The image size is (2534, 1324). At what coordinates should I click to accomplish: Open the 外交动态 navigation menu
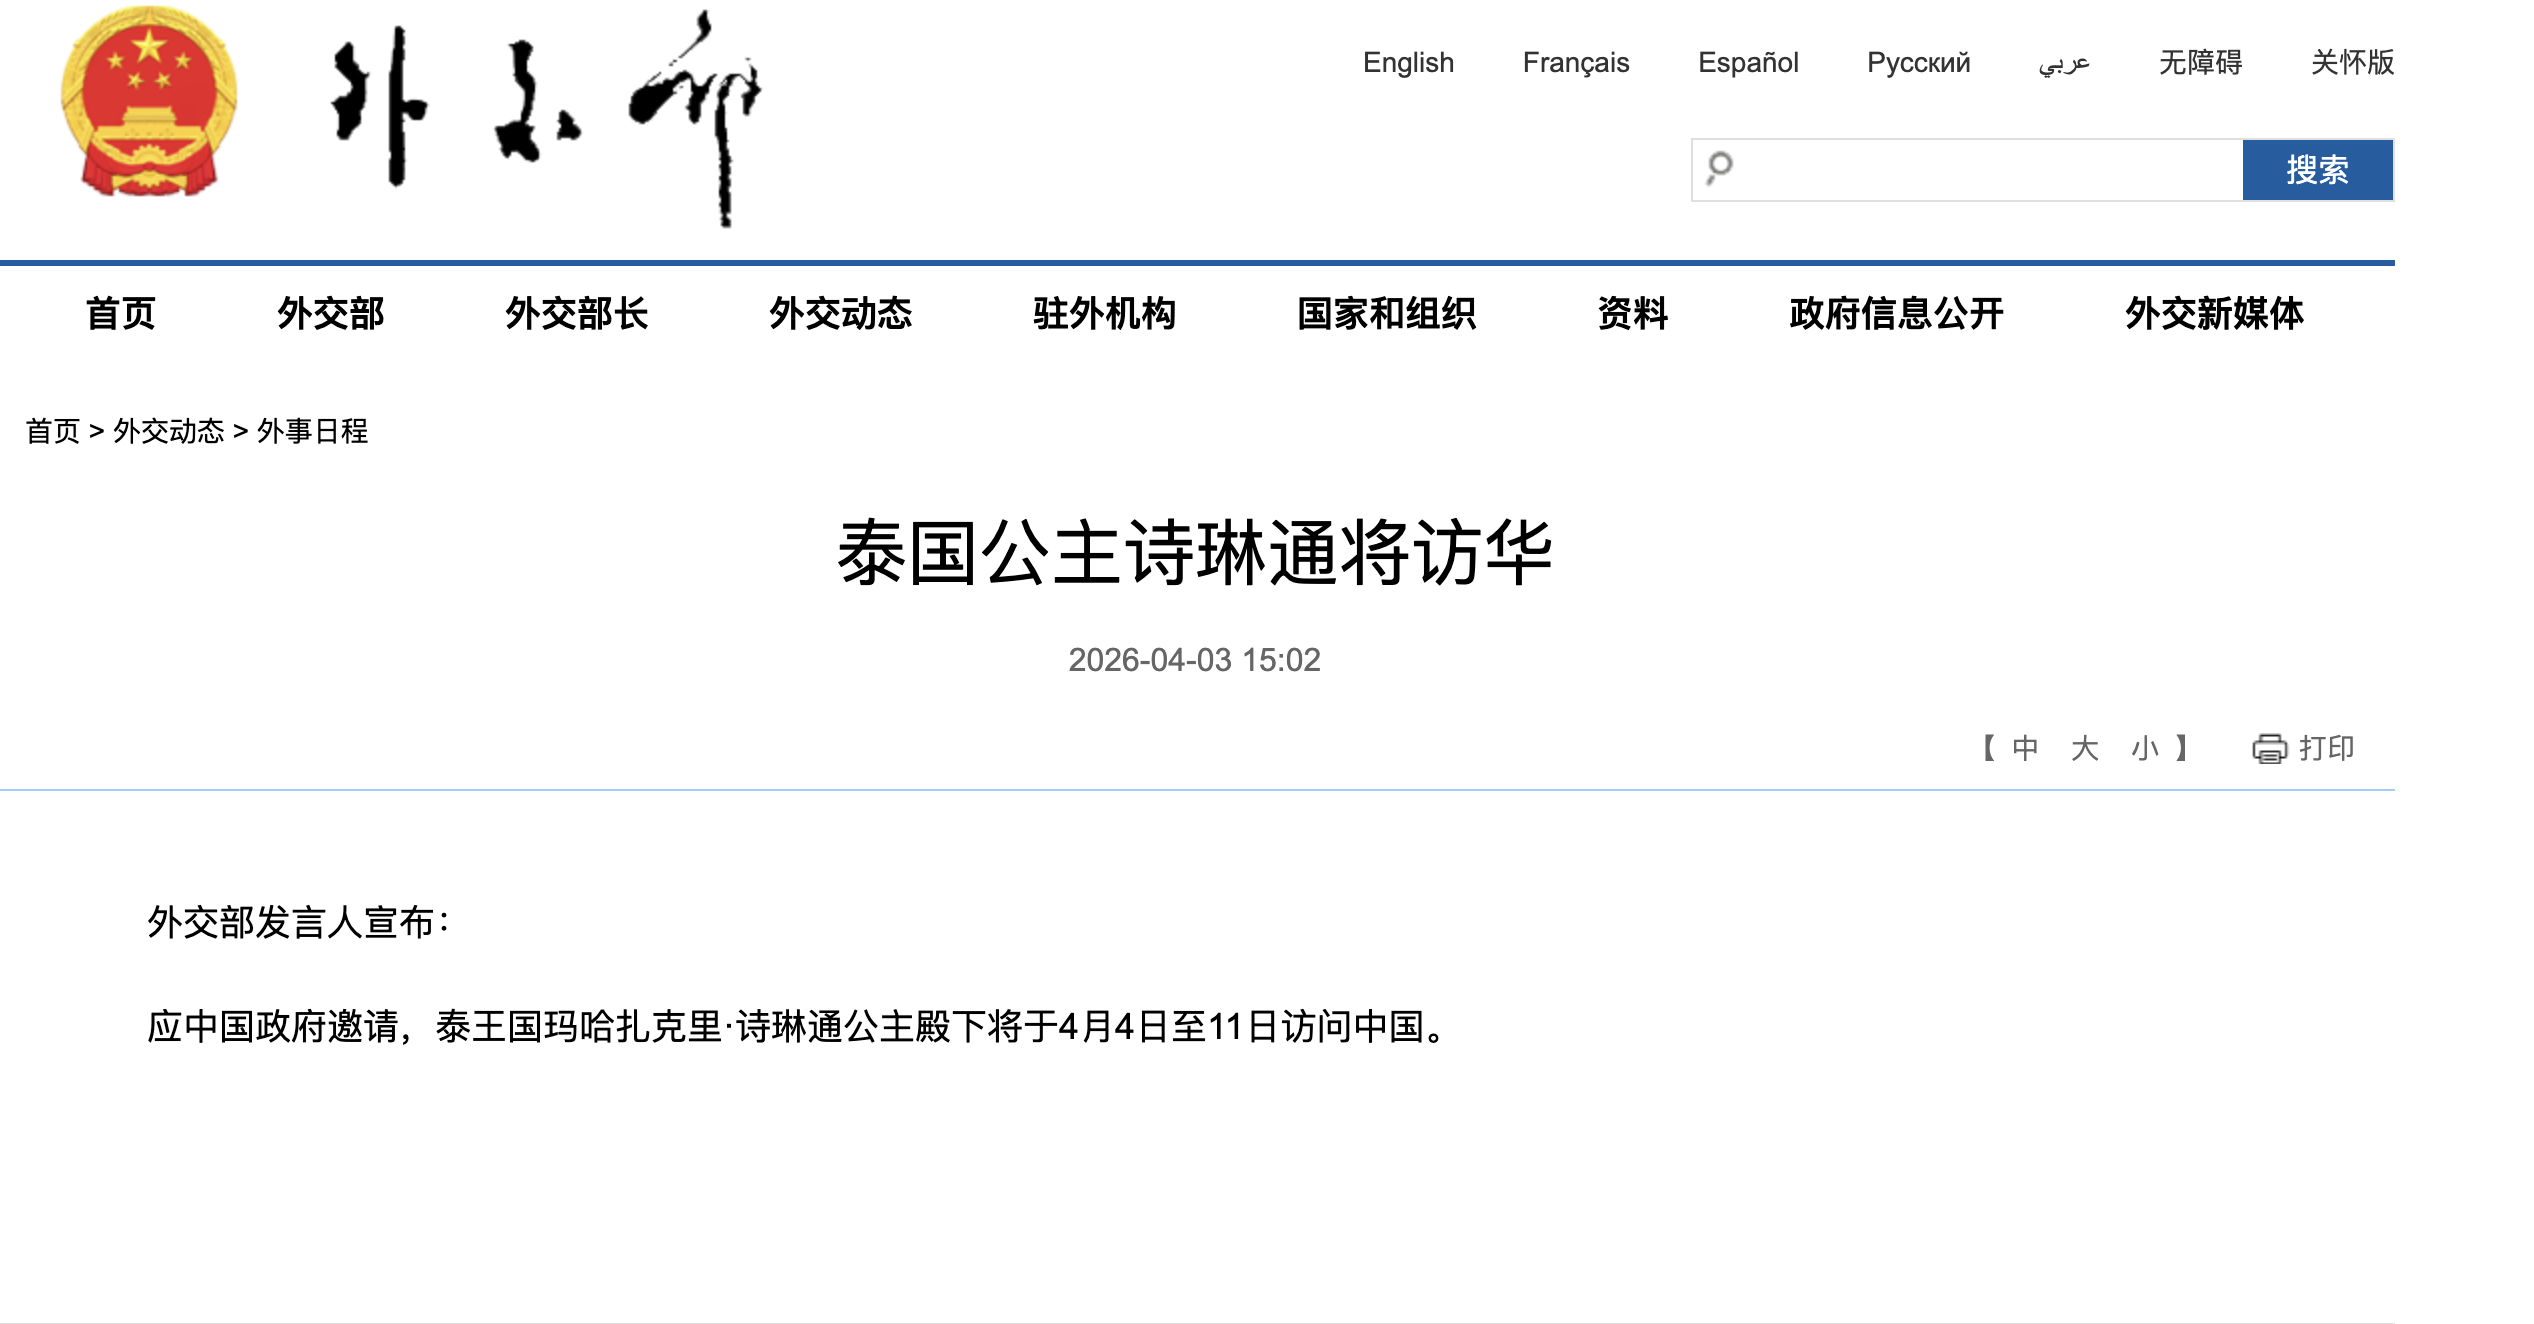coord(840,314)
